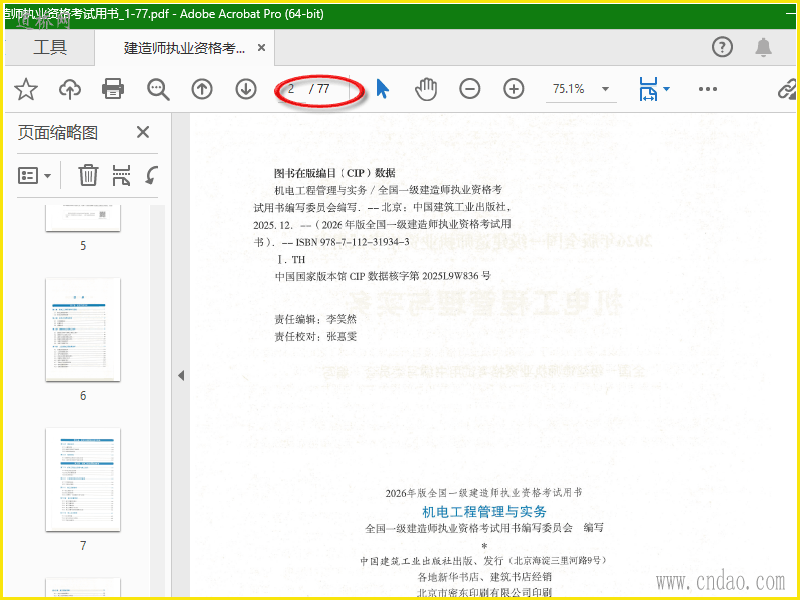800x600 pixels.
Task: Select page 7 thumbnail
Action: pyautogui.click(x=83, y=480)
